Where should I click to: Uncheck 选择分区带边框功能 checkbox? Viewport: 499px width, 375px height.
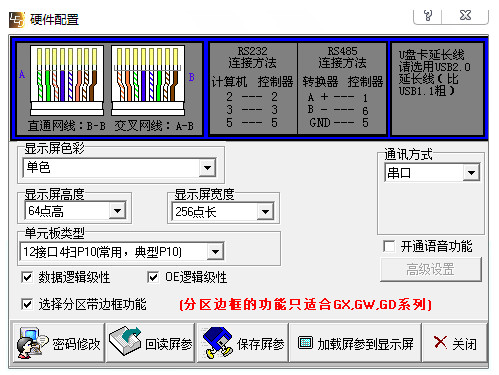(27, 304)
